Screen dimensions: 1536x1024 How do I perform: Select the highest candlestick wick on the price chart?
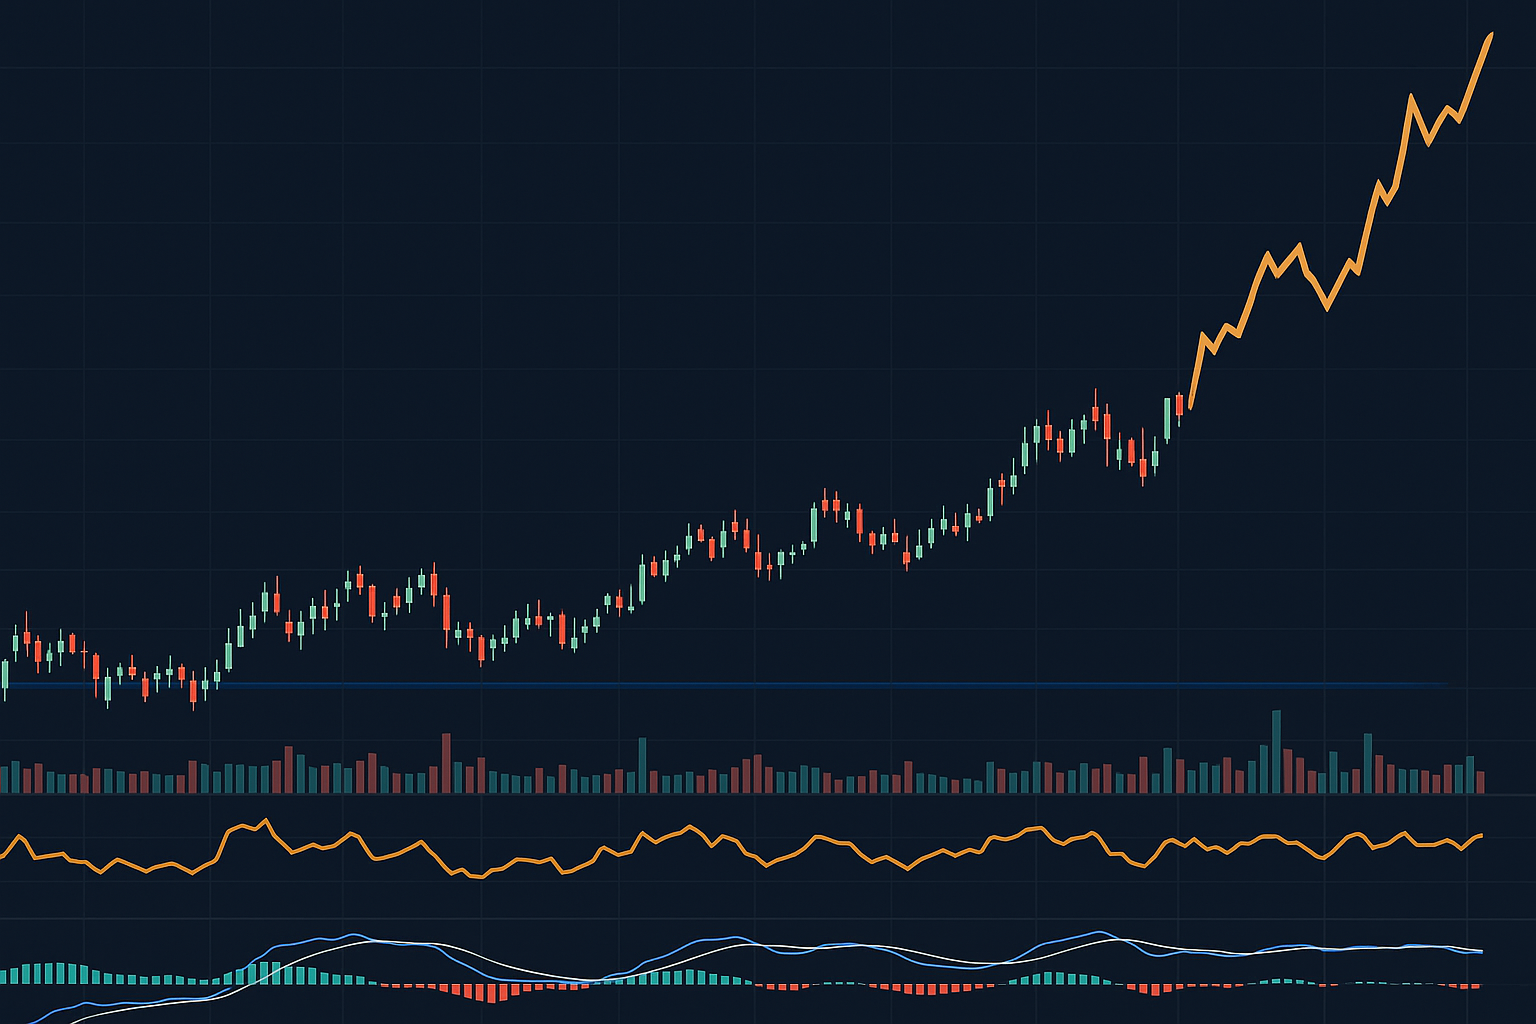click(x=1096, y=392)
